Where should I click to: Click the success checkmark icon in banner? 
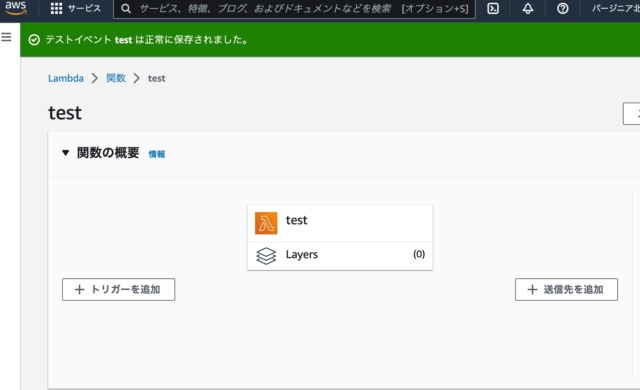[x=34, y=40]
